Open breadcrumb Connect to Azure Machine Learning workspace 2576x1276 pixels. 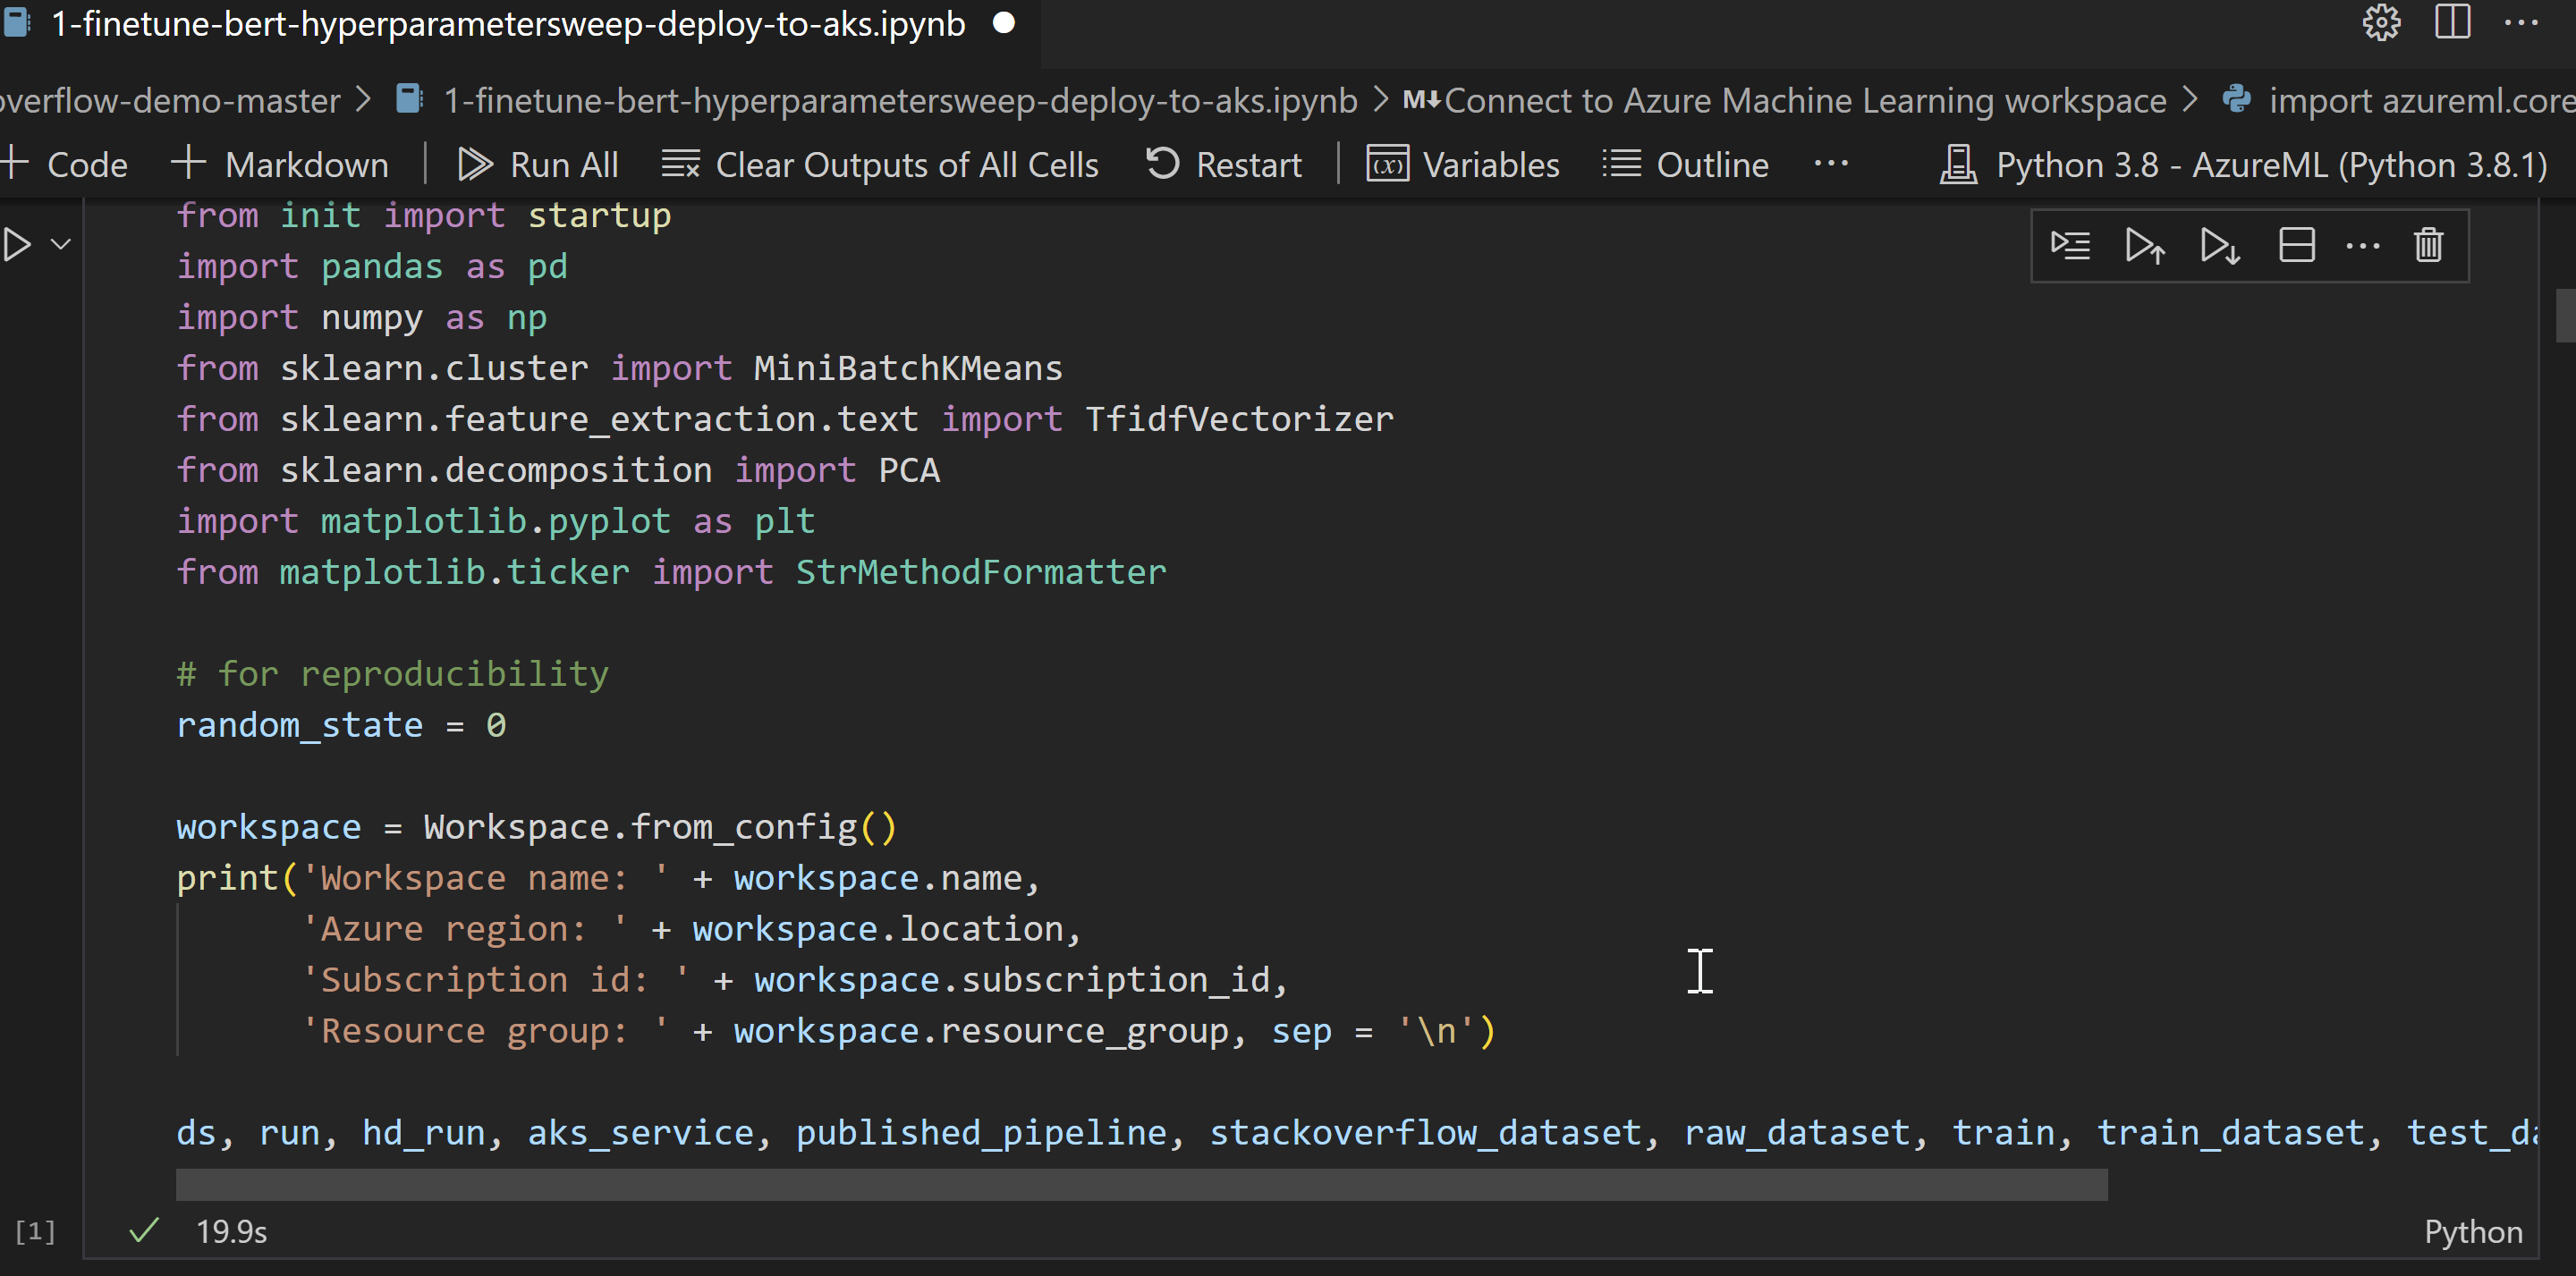click(x=1805, y=100)
